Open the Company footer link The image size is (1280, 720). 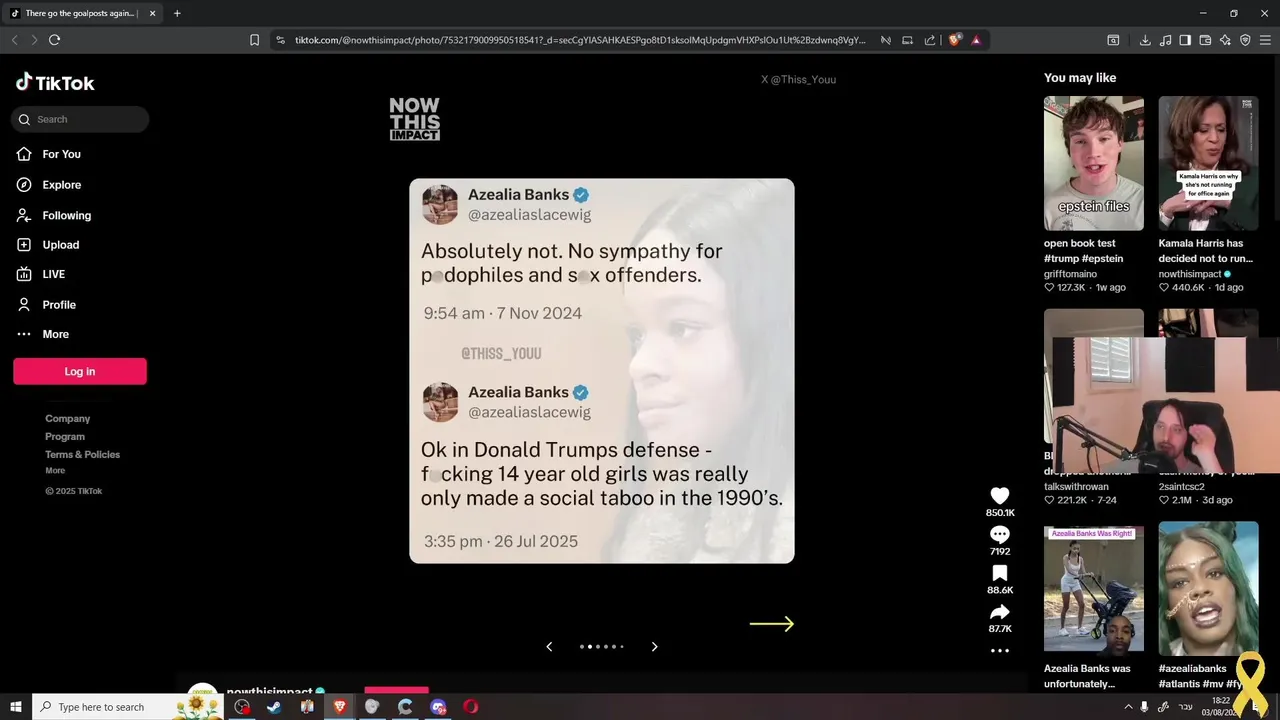click(x=67, y=419)
